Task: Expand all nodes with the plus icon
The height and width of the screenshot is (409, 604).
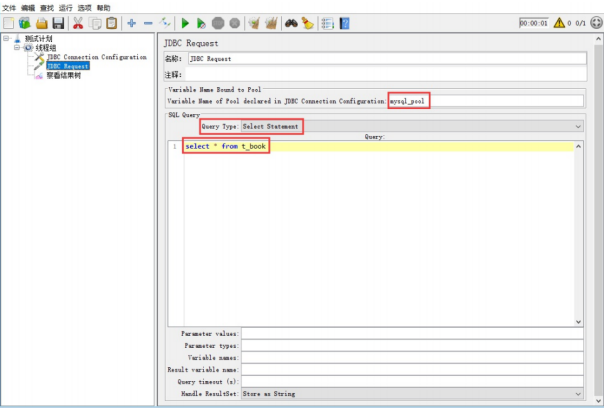Action: tap(132, 23)
